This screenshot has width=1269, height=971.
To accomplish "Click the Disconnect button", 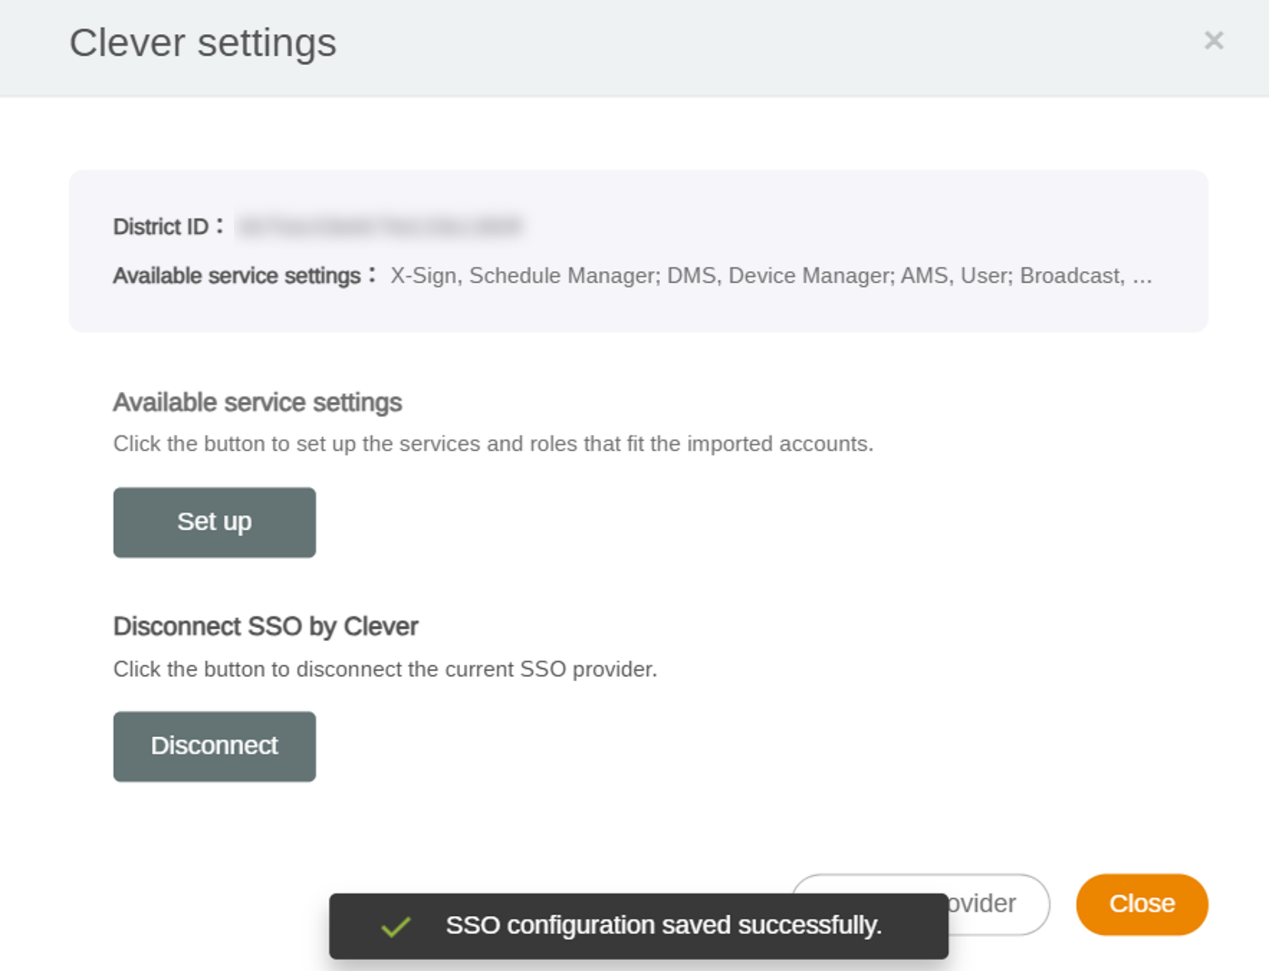I will pos(214,746).
